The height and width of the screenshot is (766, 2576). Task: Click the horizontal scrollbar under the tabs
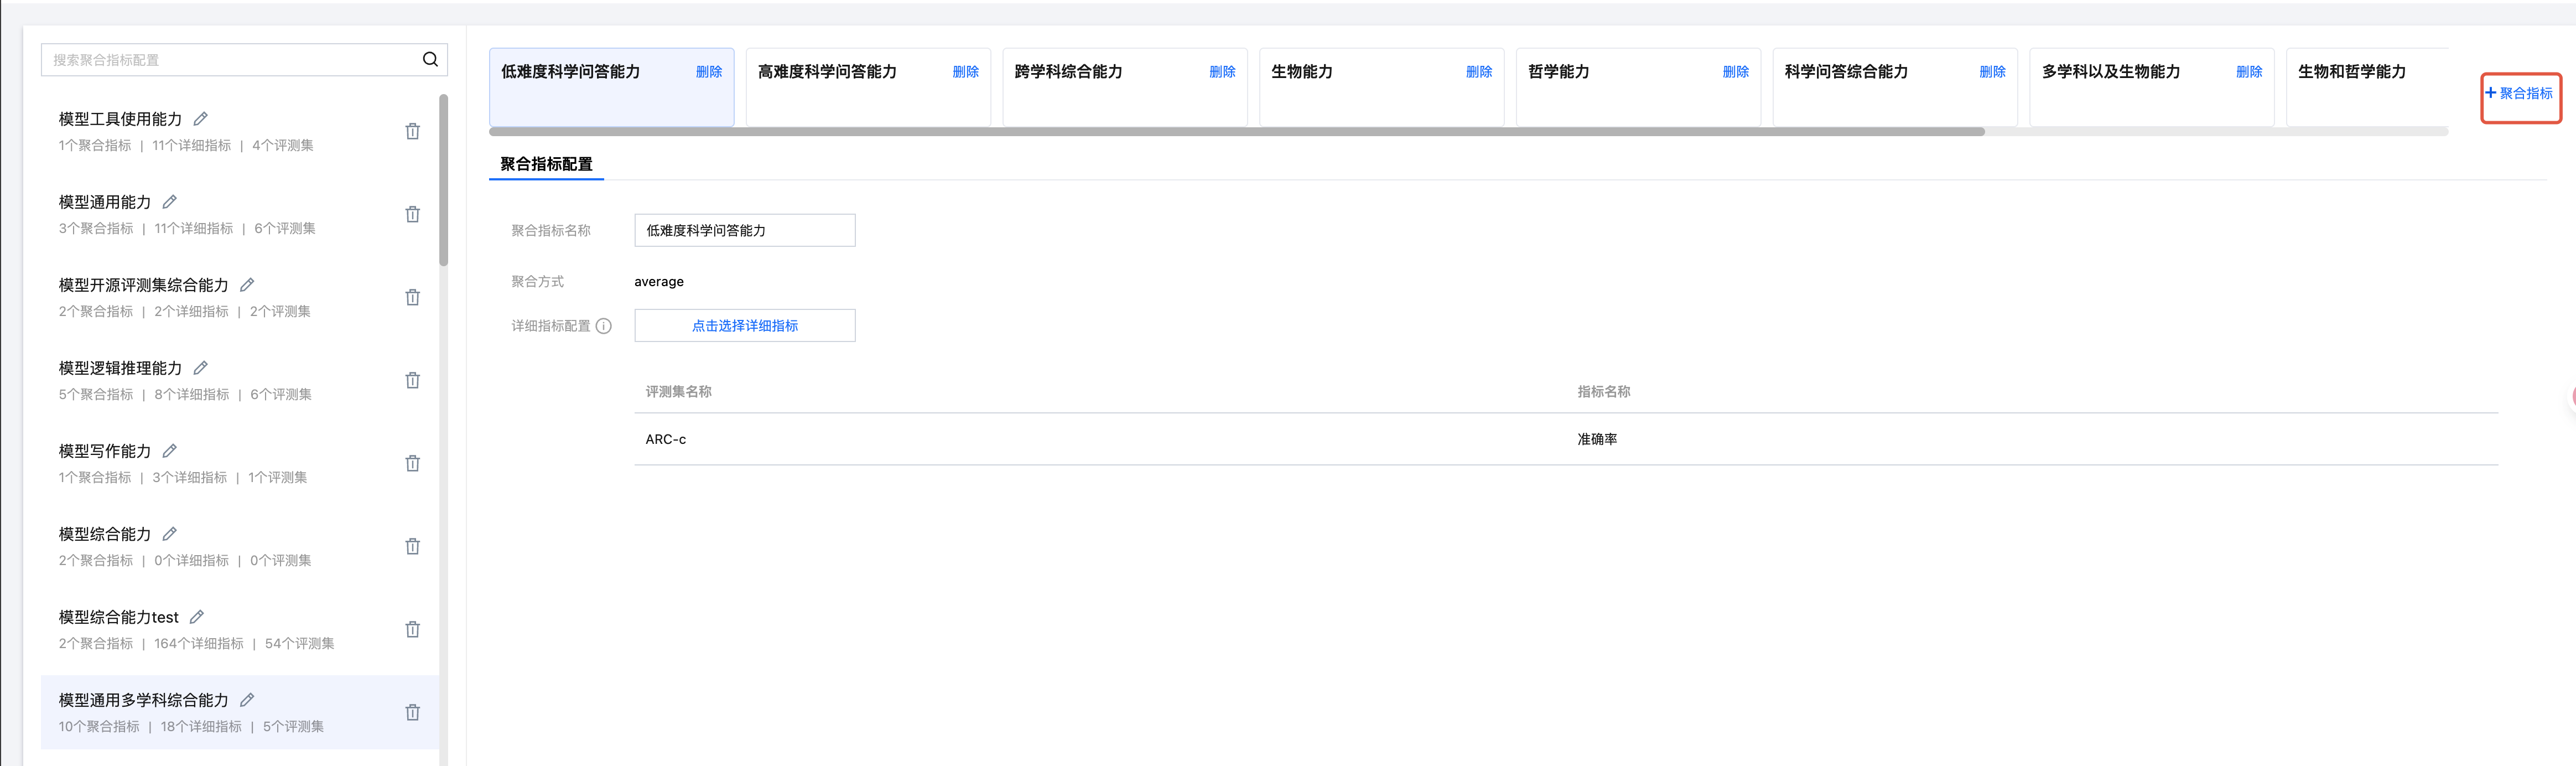click(1236, 131)
